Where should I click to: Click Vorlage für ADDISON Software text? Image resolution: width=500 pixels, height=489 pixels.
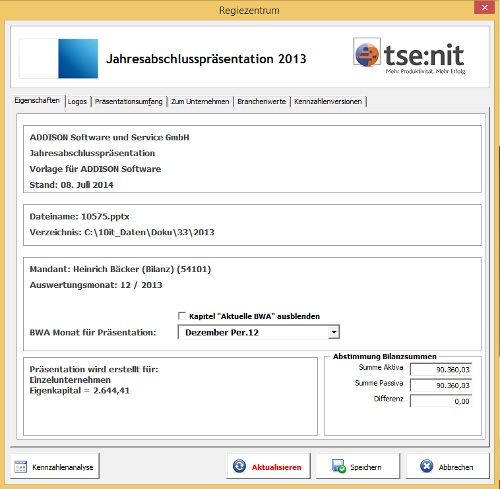[x=95, y=169]
